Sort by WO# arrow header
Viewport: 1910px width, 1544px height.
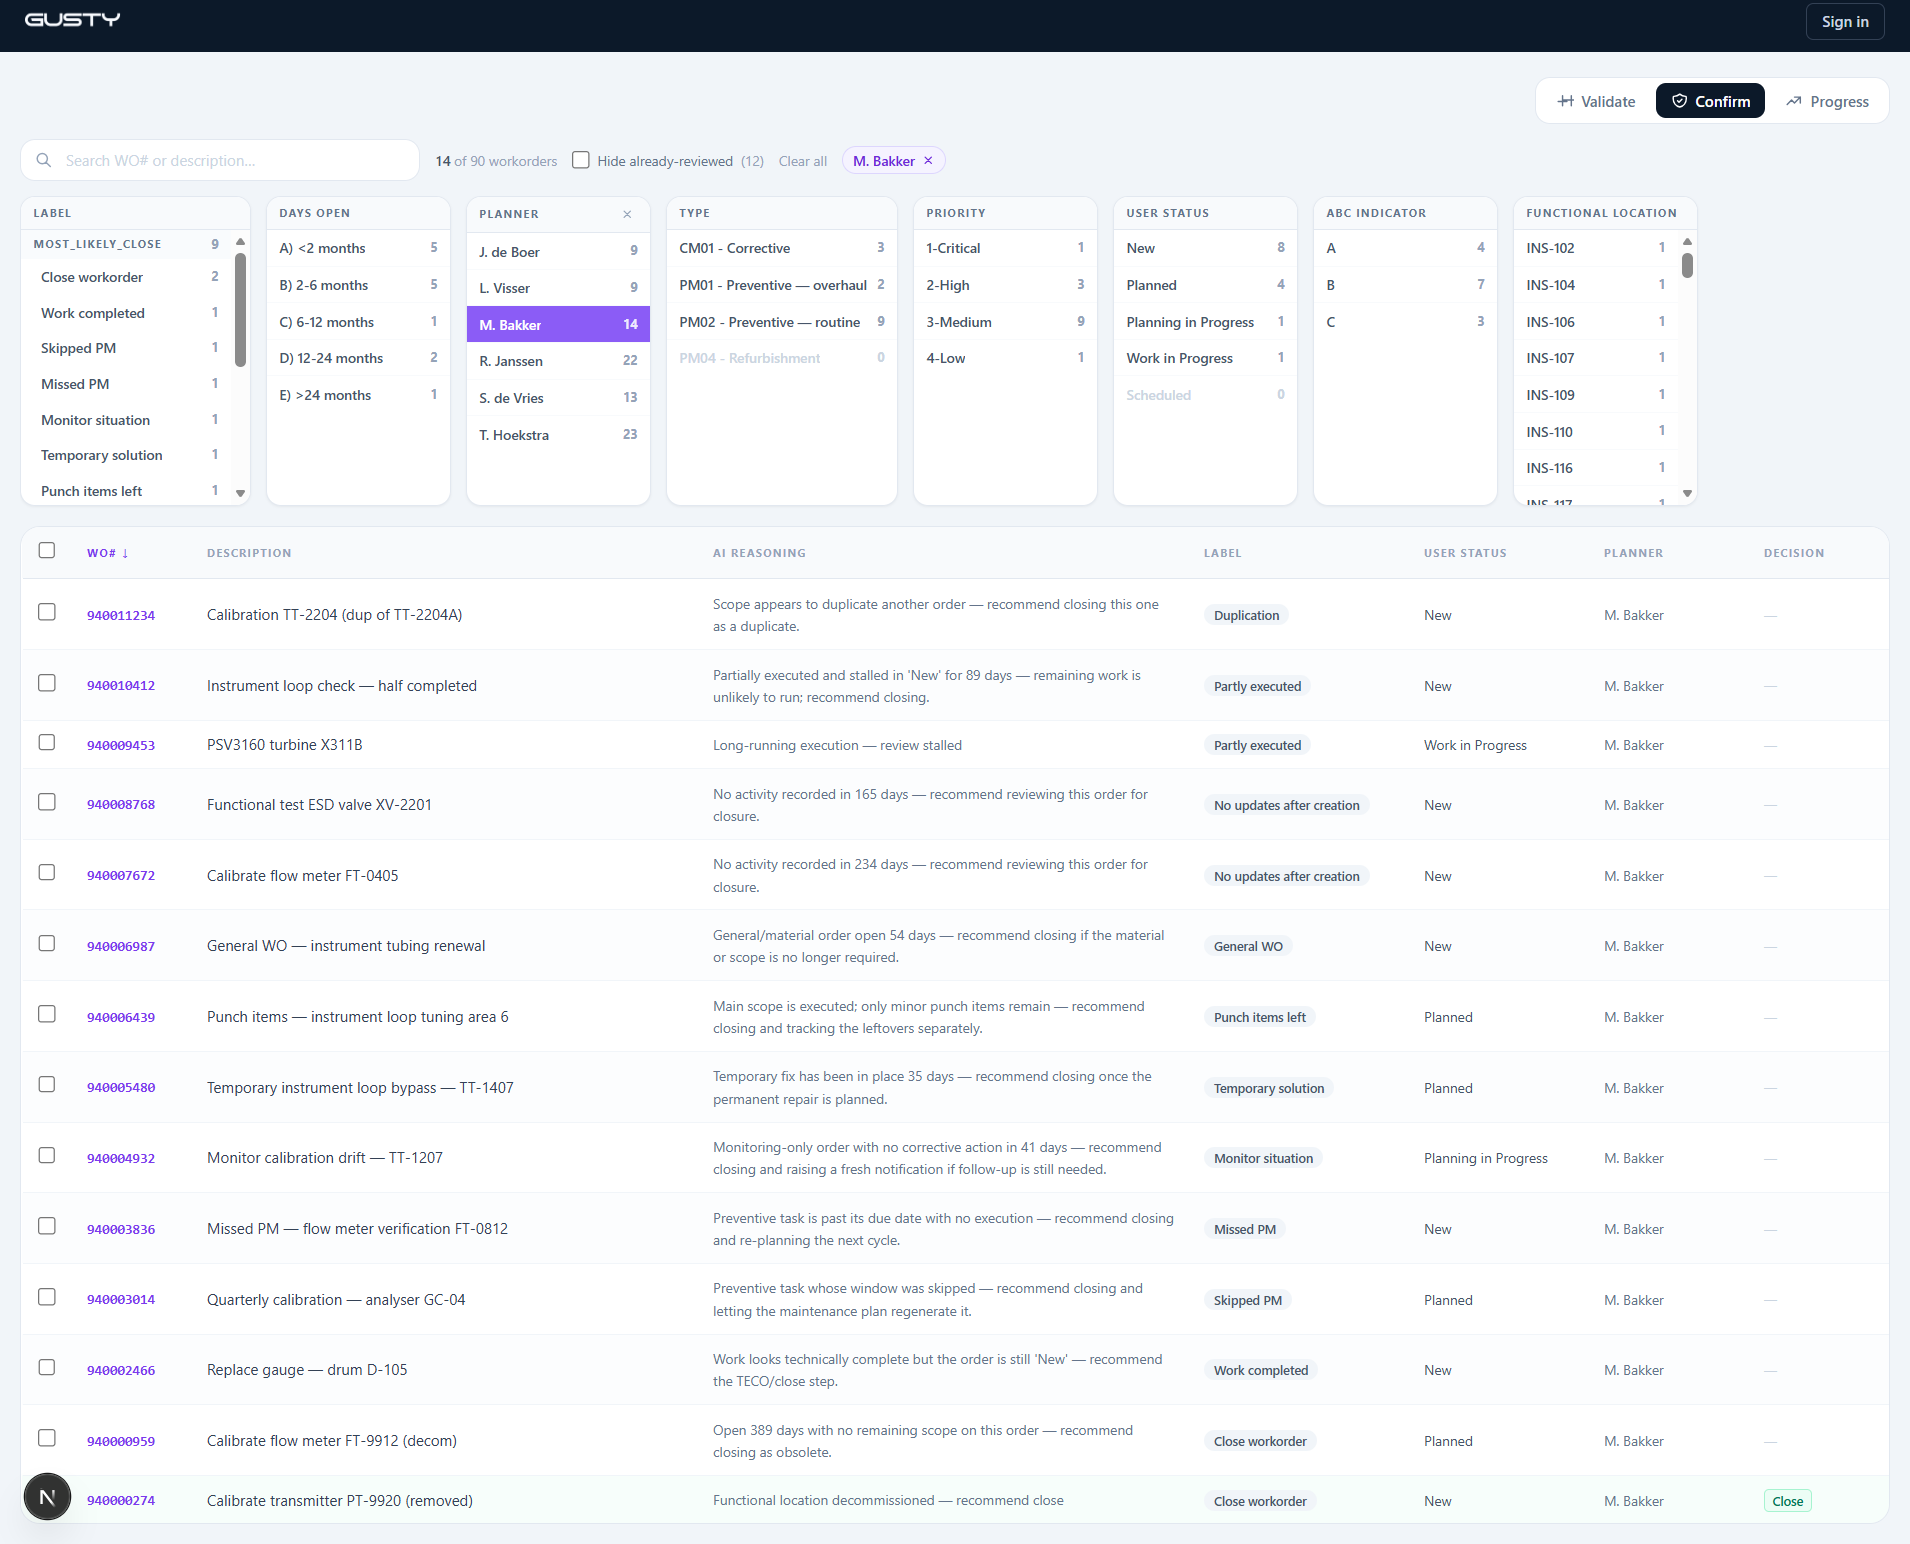click(x=108, y=553)
